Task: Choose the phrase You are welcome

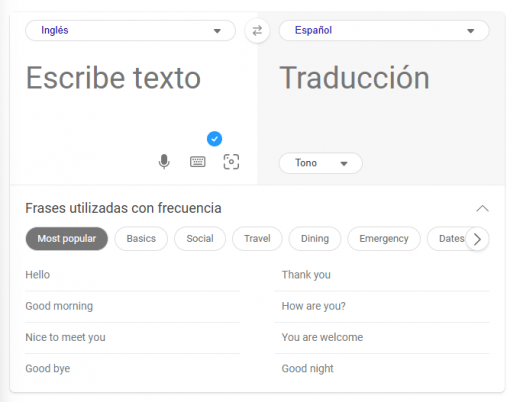Action: click(x=382, y=338)
